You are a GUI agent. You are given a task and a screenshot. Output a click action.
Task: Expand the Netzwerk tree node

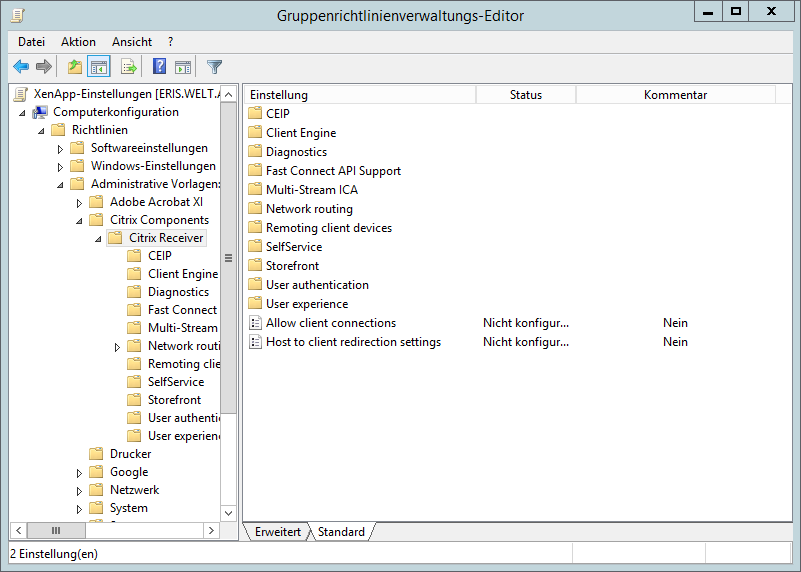pyautogui.click(x=79, y=491)
